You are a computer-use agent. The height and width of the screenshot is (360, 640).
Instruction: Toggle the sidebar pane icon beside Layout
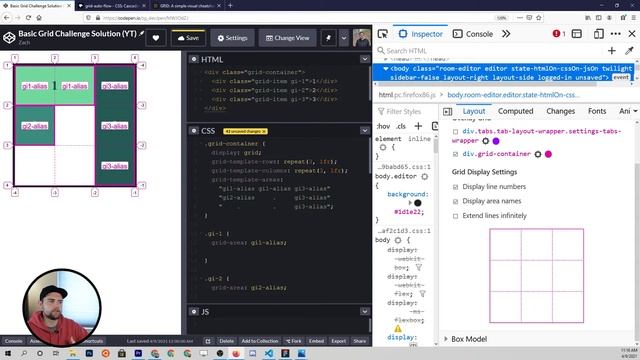(447, 111)
